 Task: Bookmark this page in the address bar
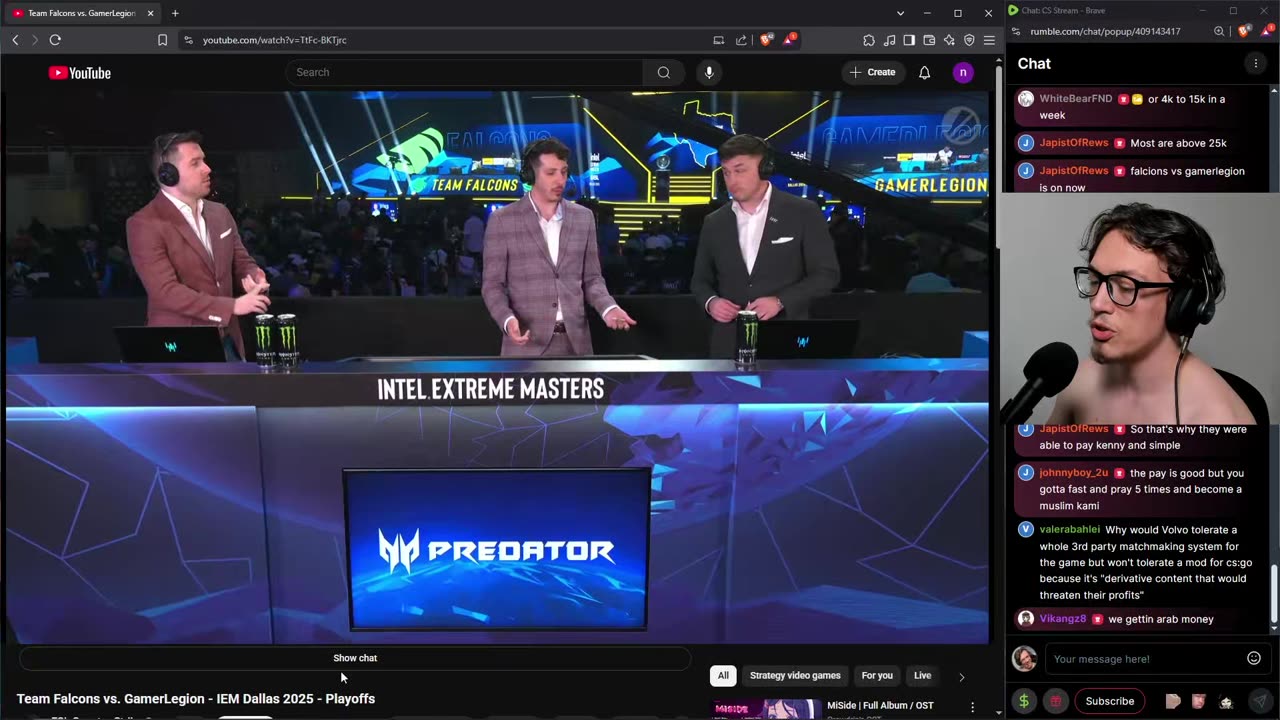point(162,40)
